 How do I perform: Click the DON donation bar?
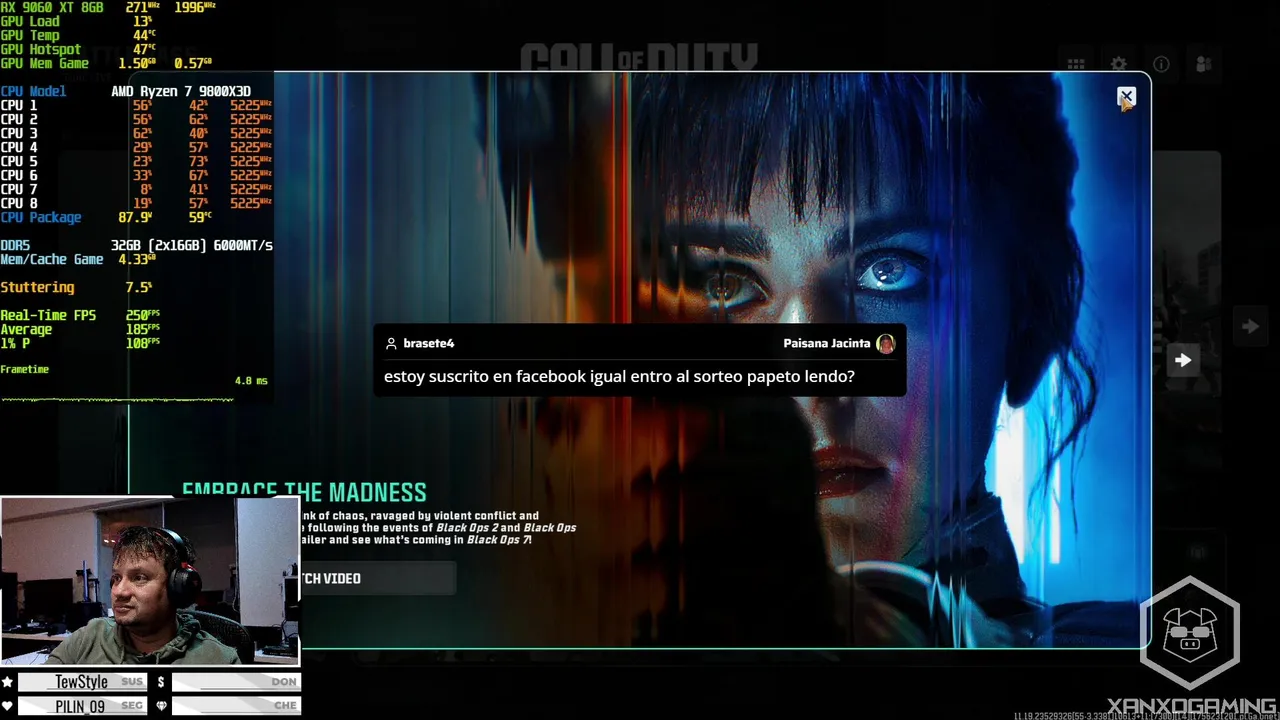pyautogui.click(x=236, y=682)
